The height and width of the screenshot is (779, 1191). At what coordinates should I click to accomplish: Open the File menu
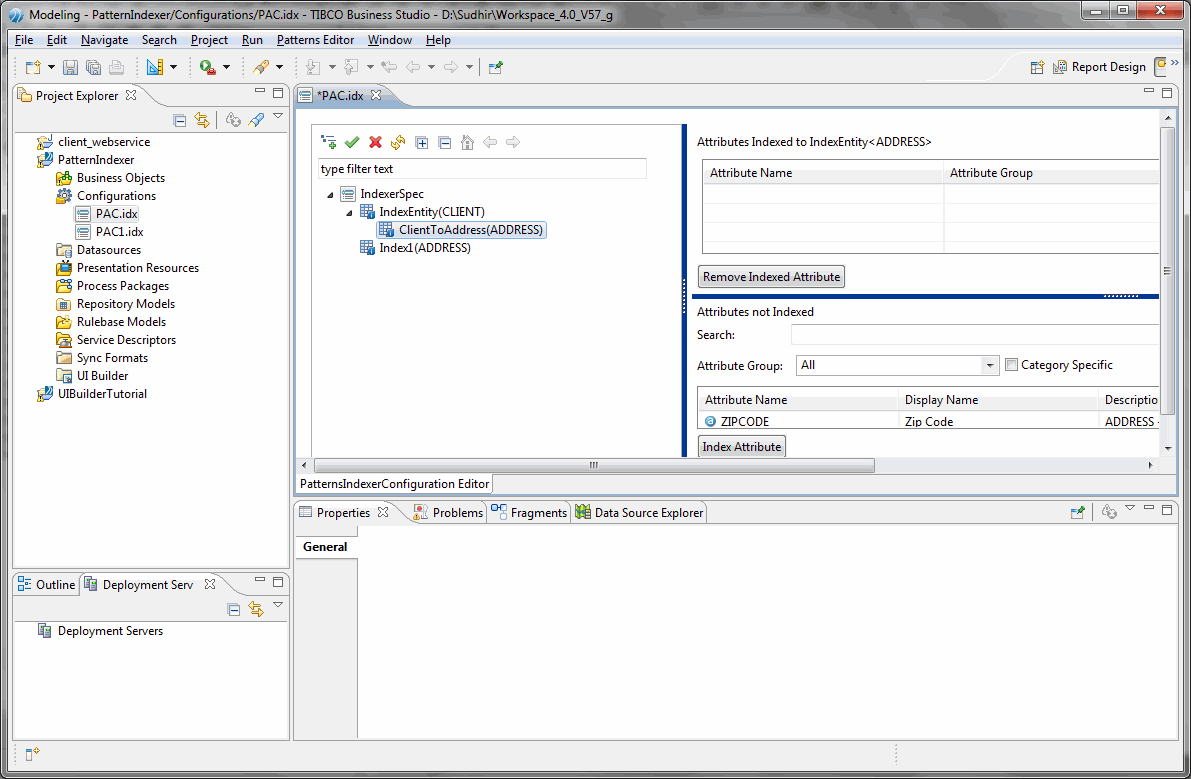[x=24, y=40]
